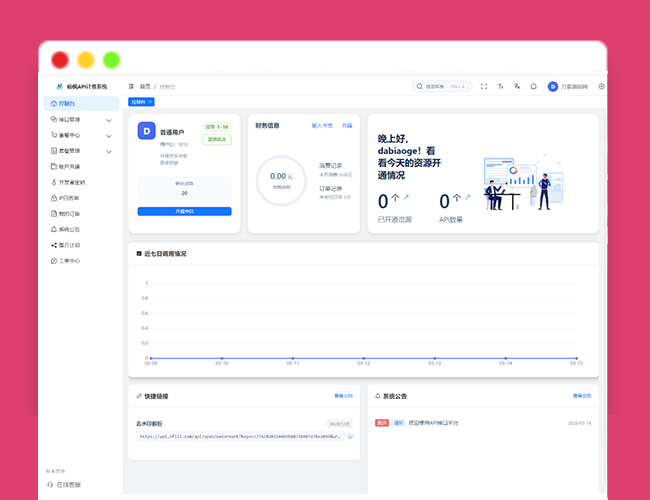Open the API platform welcome announcement
This screenshot has height=500, width=650.
coord(434,423)
